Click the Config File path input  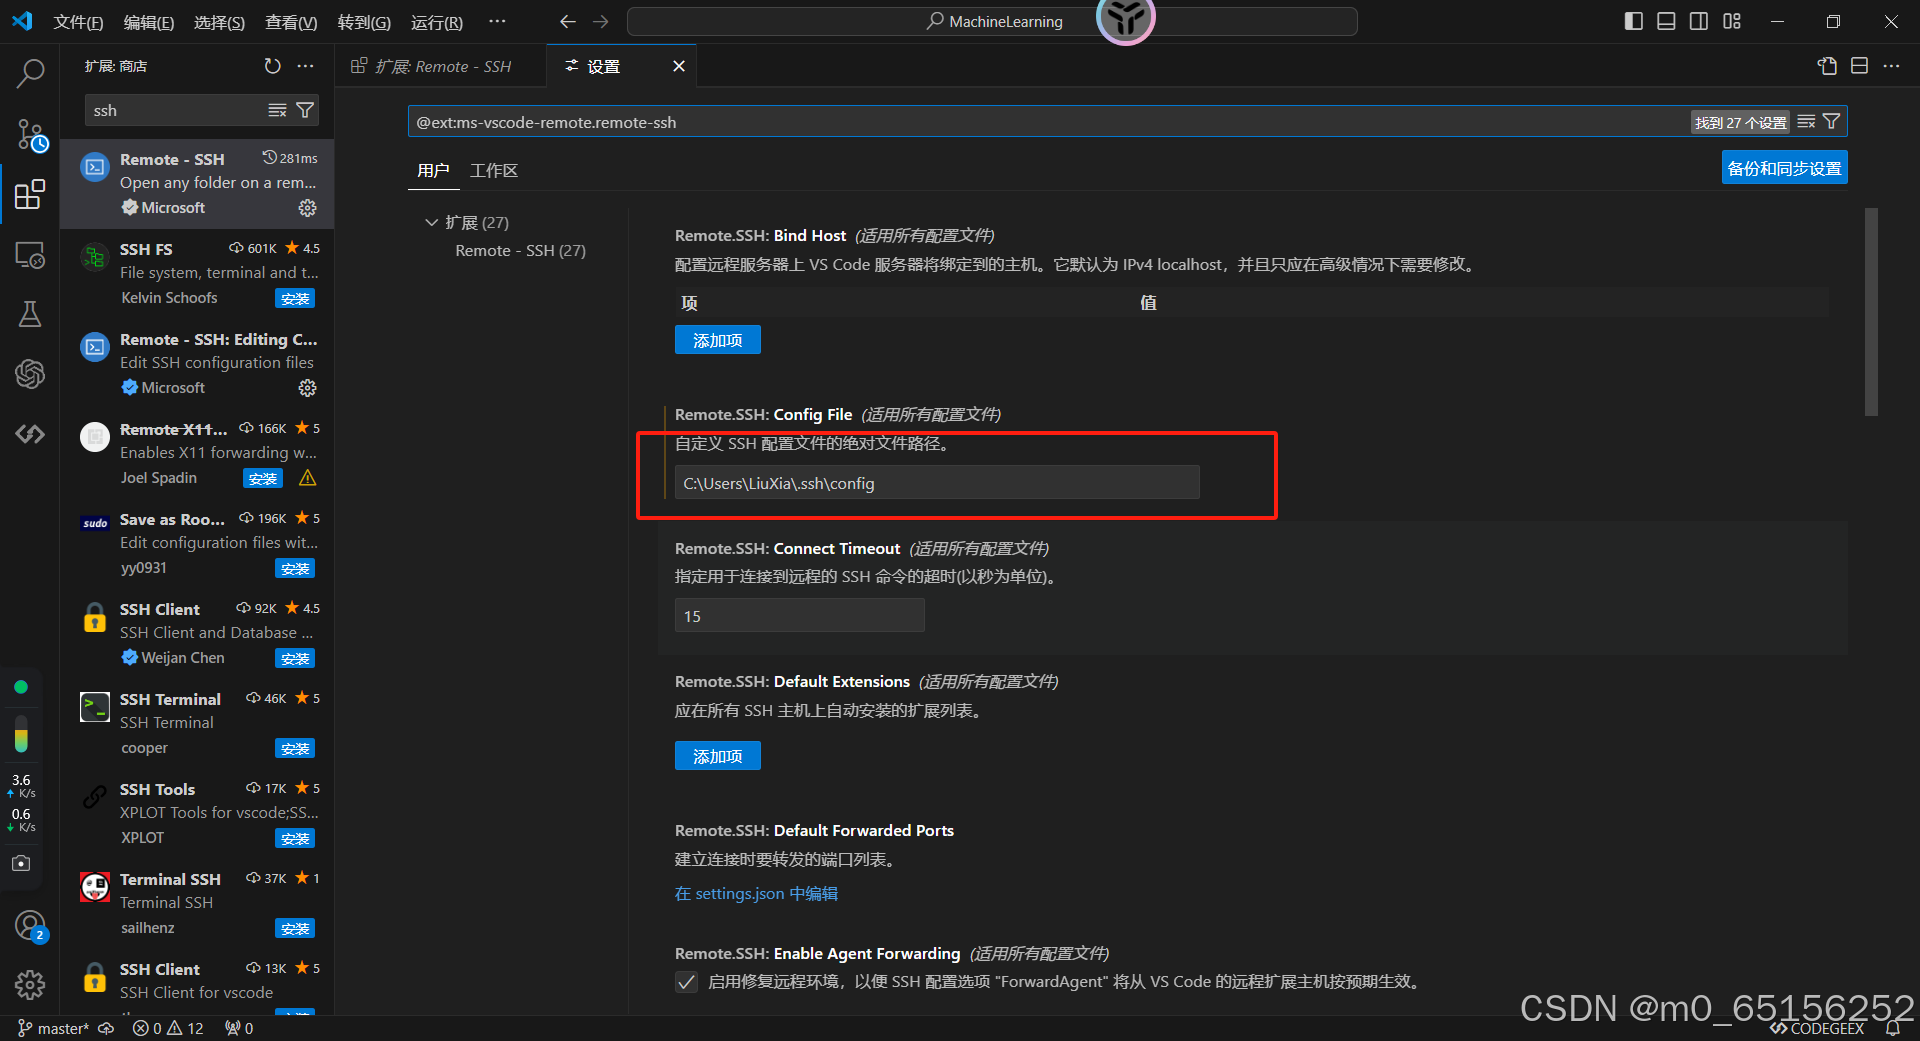(937, 483)
